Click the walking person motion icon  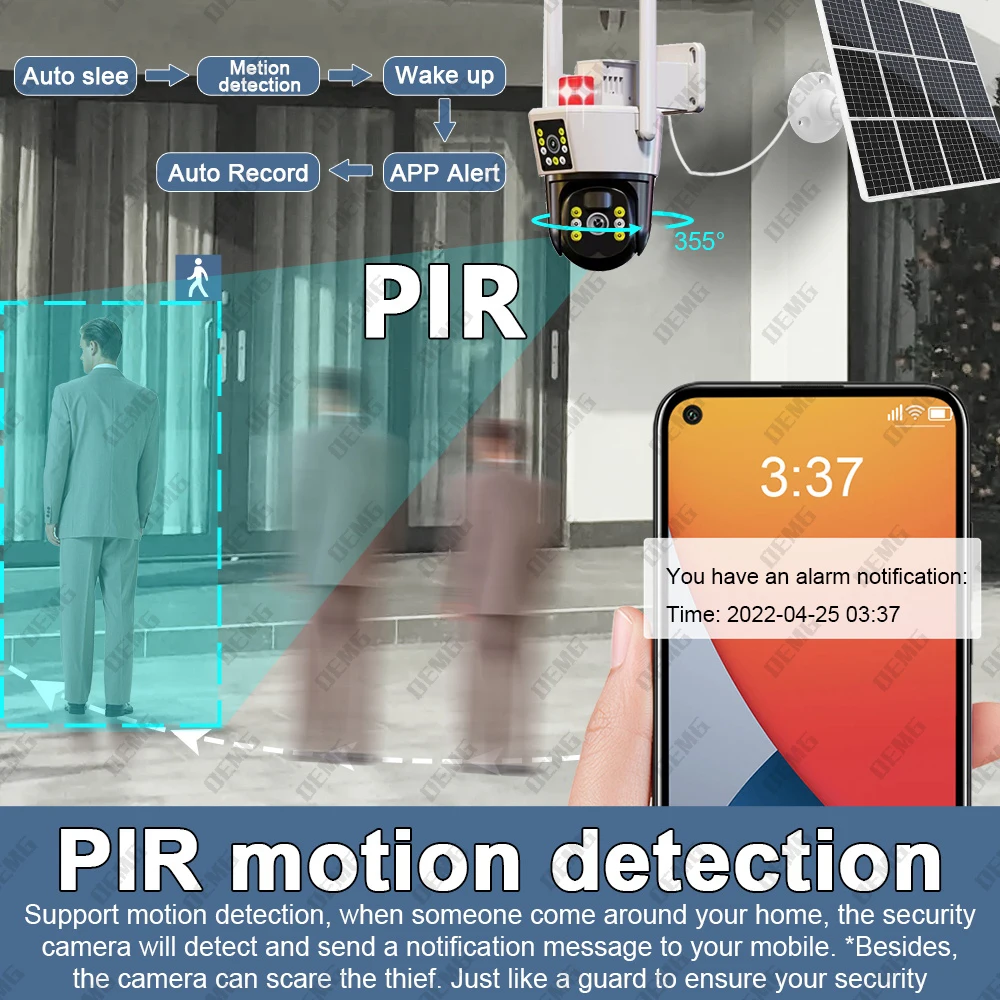[x=198, y=277]
